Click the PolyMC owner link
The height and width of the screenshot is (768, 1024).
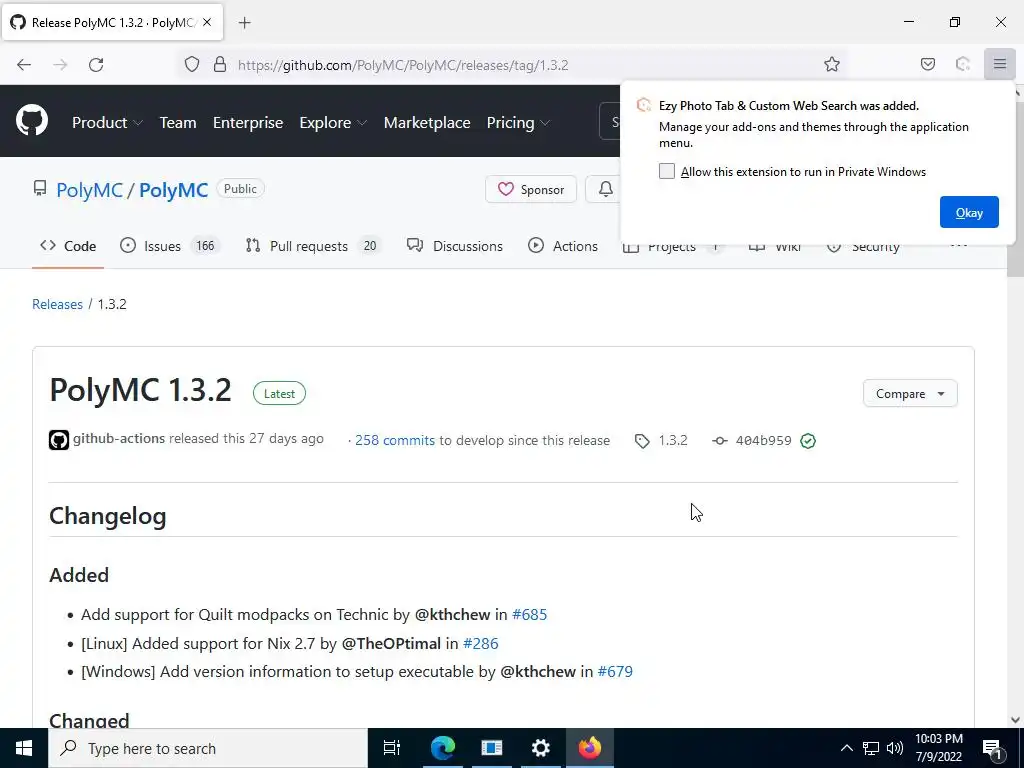coord(89,190)
